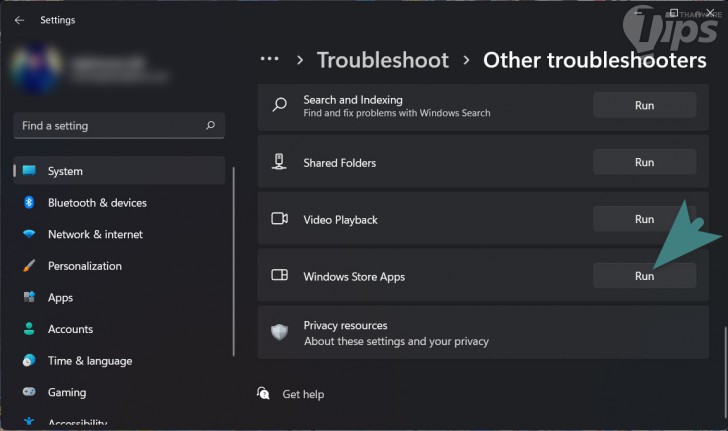728x431 pixels.
Task: Click the sidebar navigation scrollbar
Action: (x=234, y=262)
